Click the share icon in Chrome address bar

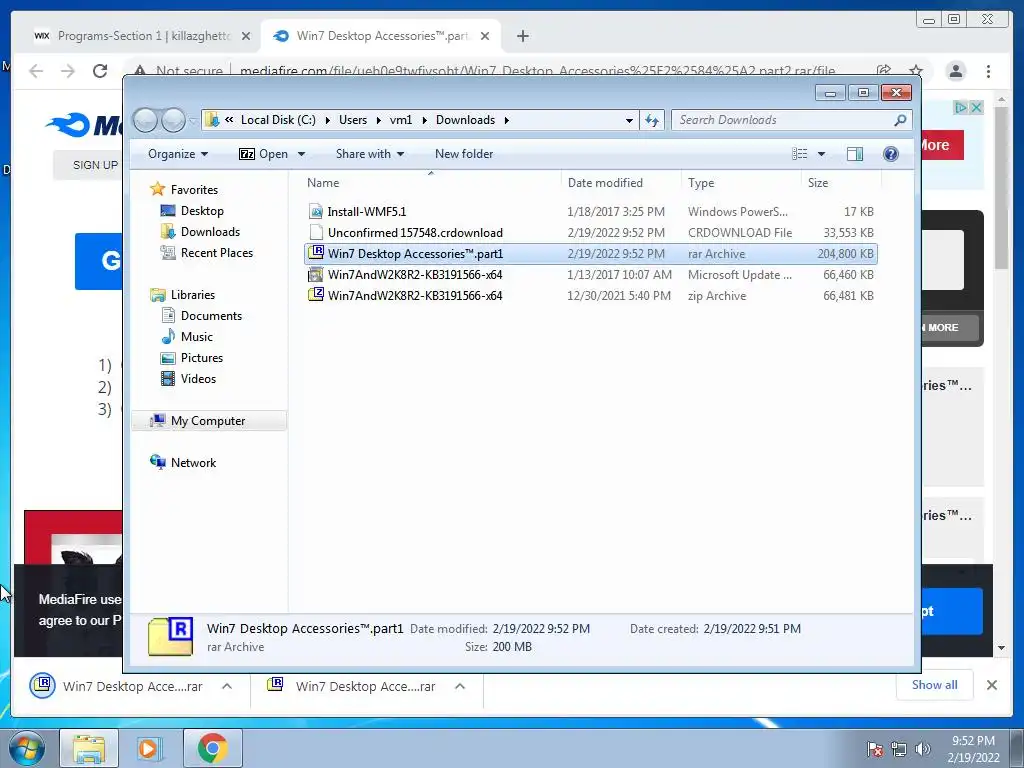pos(884,71)
